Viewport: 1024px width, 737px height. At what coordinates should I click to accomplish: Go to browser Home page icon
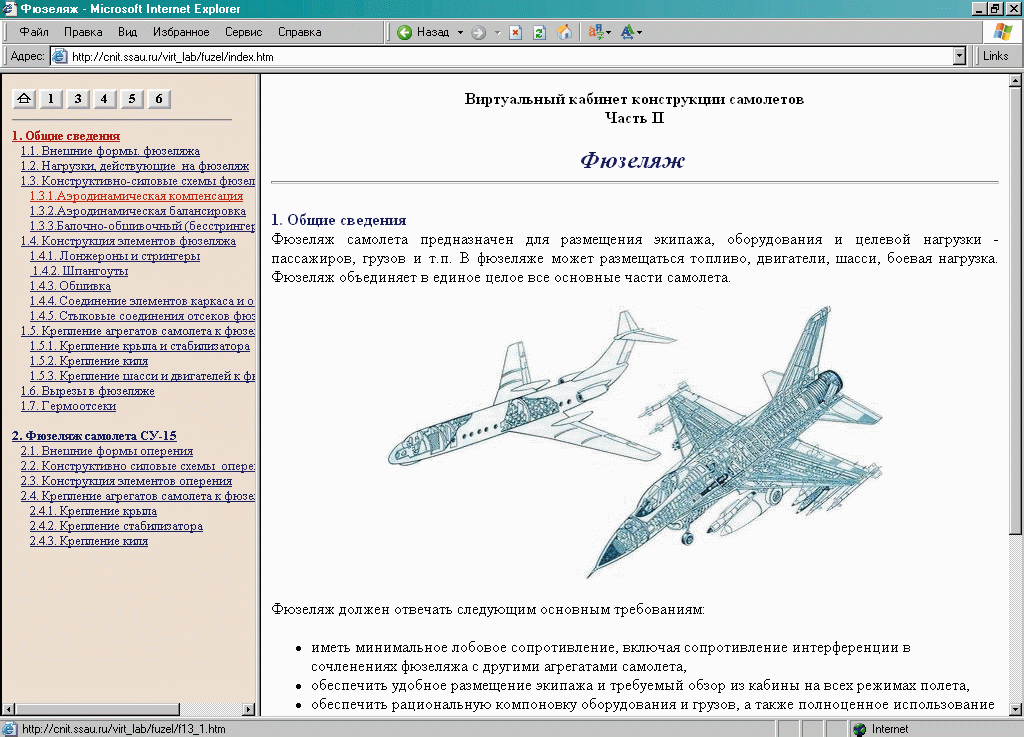click(565, 32)
